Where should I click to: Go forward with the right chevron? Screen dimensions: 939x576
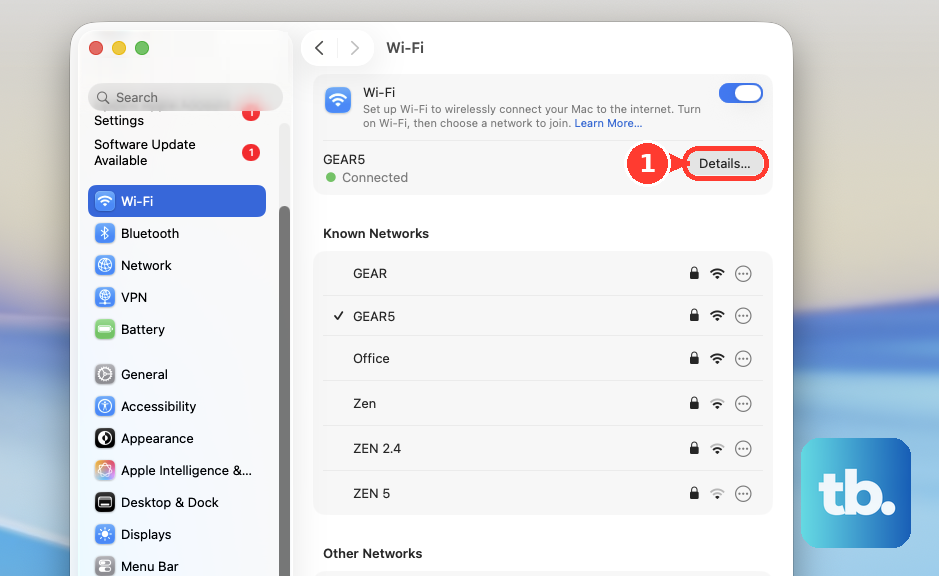point(355,48)
